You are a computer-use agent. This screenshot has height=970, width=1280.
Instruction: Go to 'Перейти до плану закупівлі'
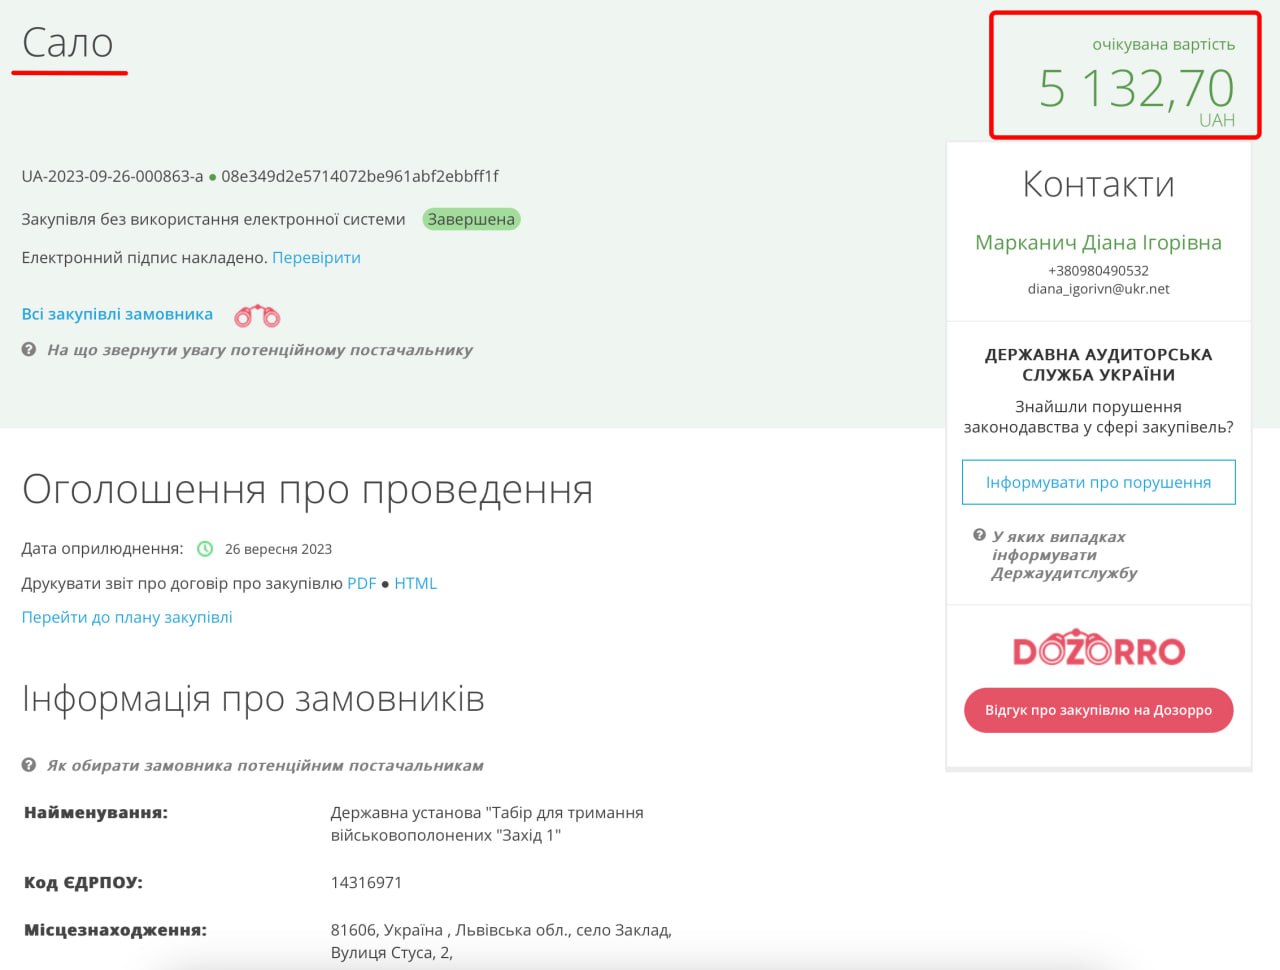point(127,618)
